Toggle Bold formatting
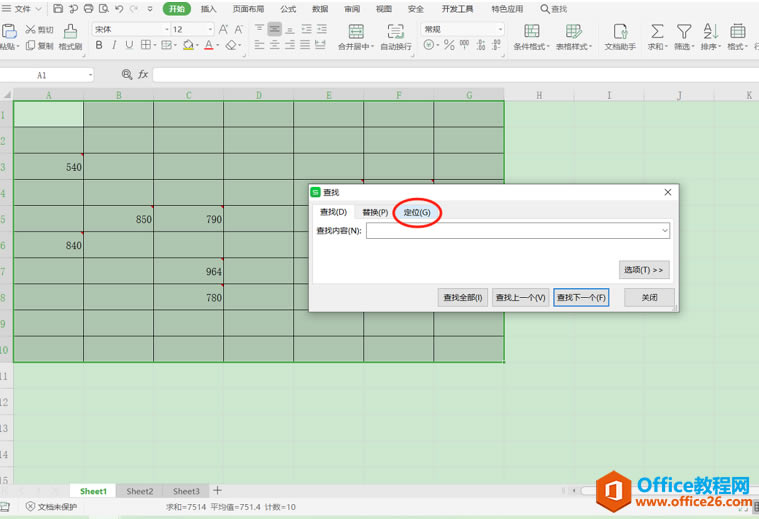 coord(99,46)
